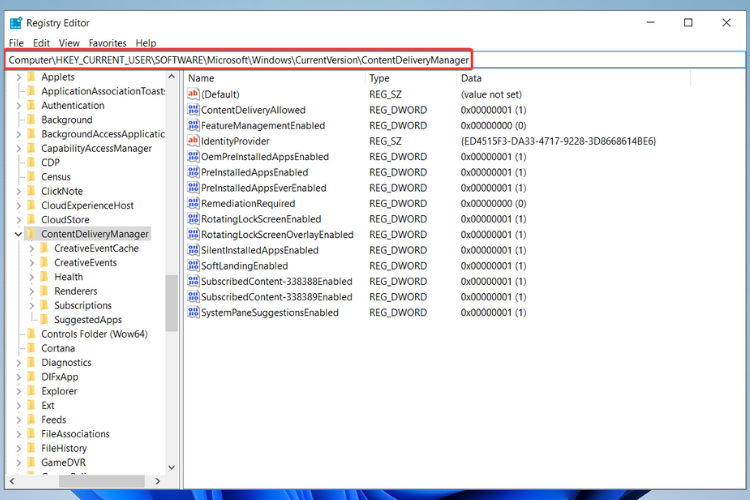Screen dimensions: 750x500
Task: Select the SoftLandingEnabled DWORD icon
Action: tap(193, 266)
